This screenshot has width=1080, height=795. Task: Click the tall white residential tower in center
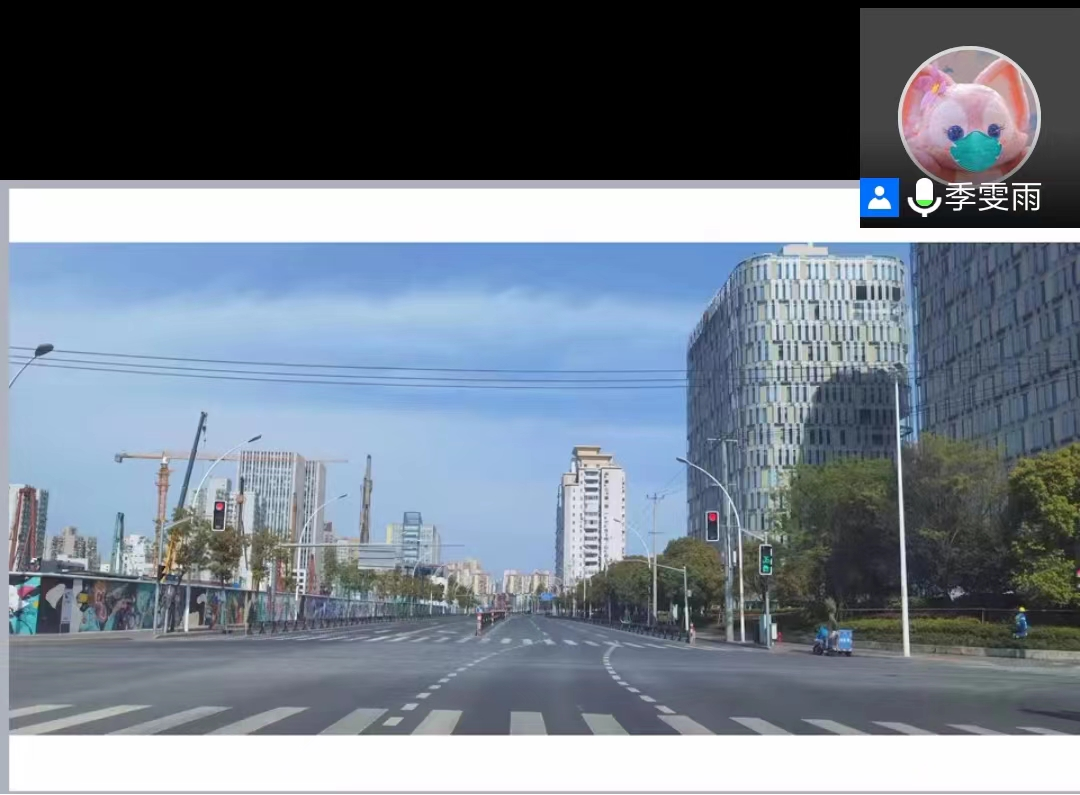point(590,515)
